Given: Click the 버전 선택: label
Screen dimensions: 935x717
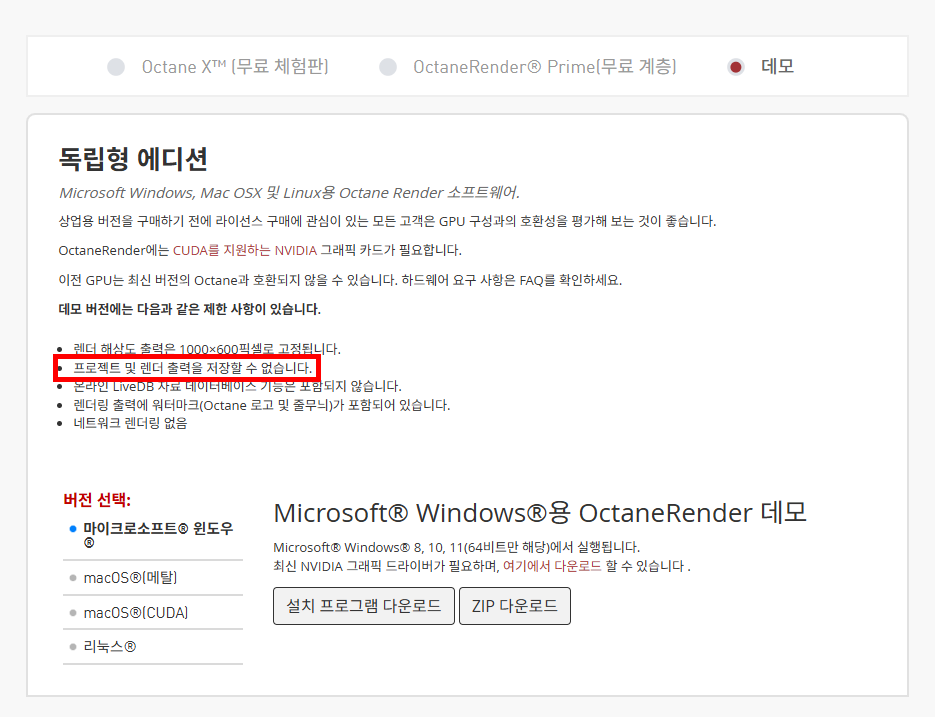Looking at the screenshot, I should click(x=97, y=500).
